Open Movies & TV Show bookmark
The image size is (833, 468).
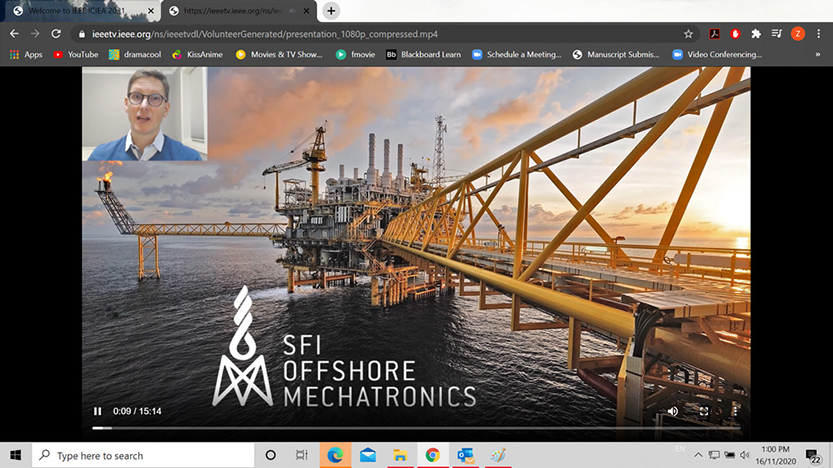279,54
